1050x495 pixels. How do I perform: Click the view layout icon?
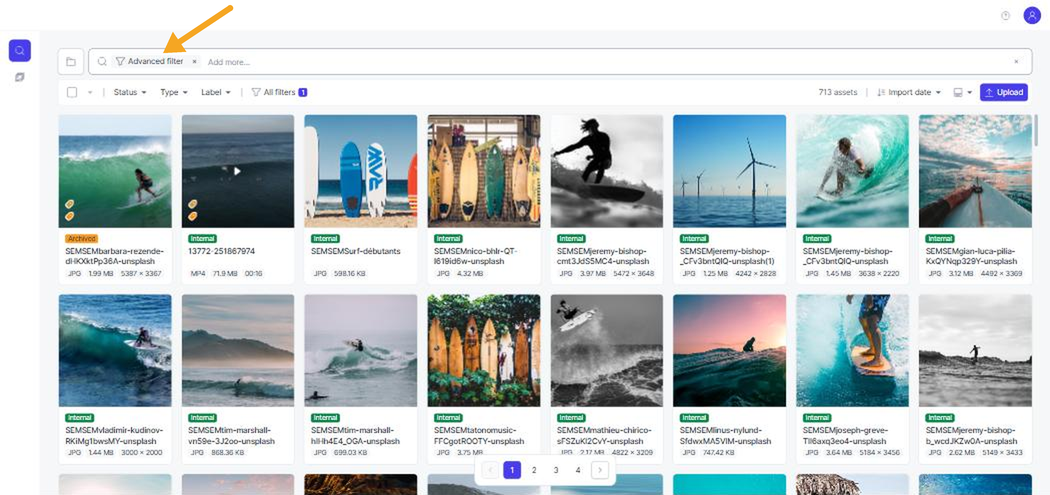[x=958, y=92]
